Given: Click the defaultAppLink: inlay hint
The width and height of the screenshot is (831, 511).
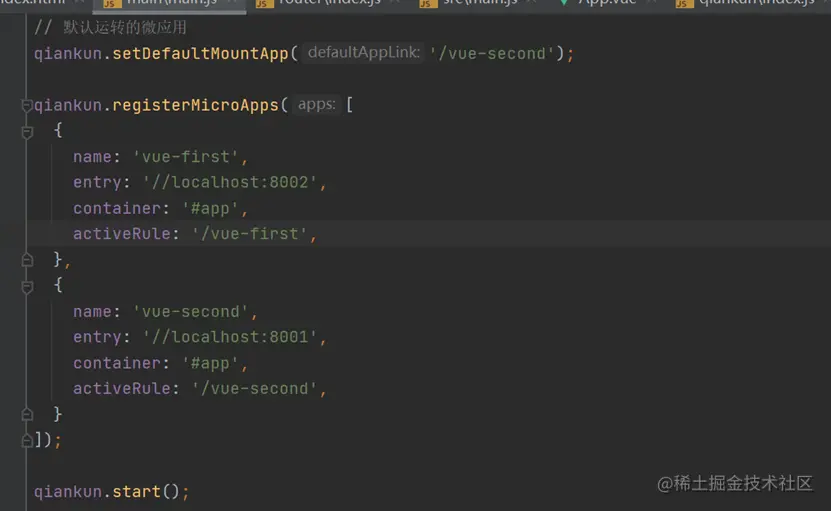Looking at the screenshot, I should coord(364,52).
